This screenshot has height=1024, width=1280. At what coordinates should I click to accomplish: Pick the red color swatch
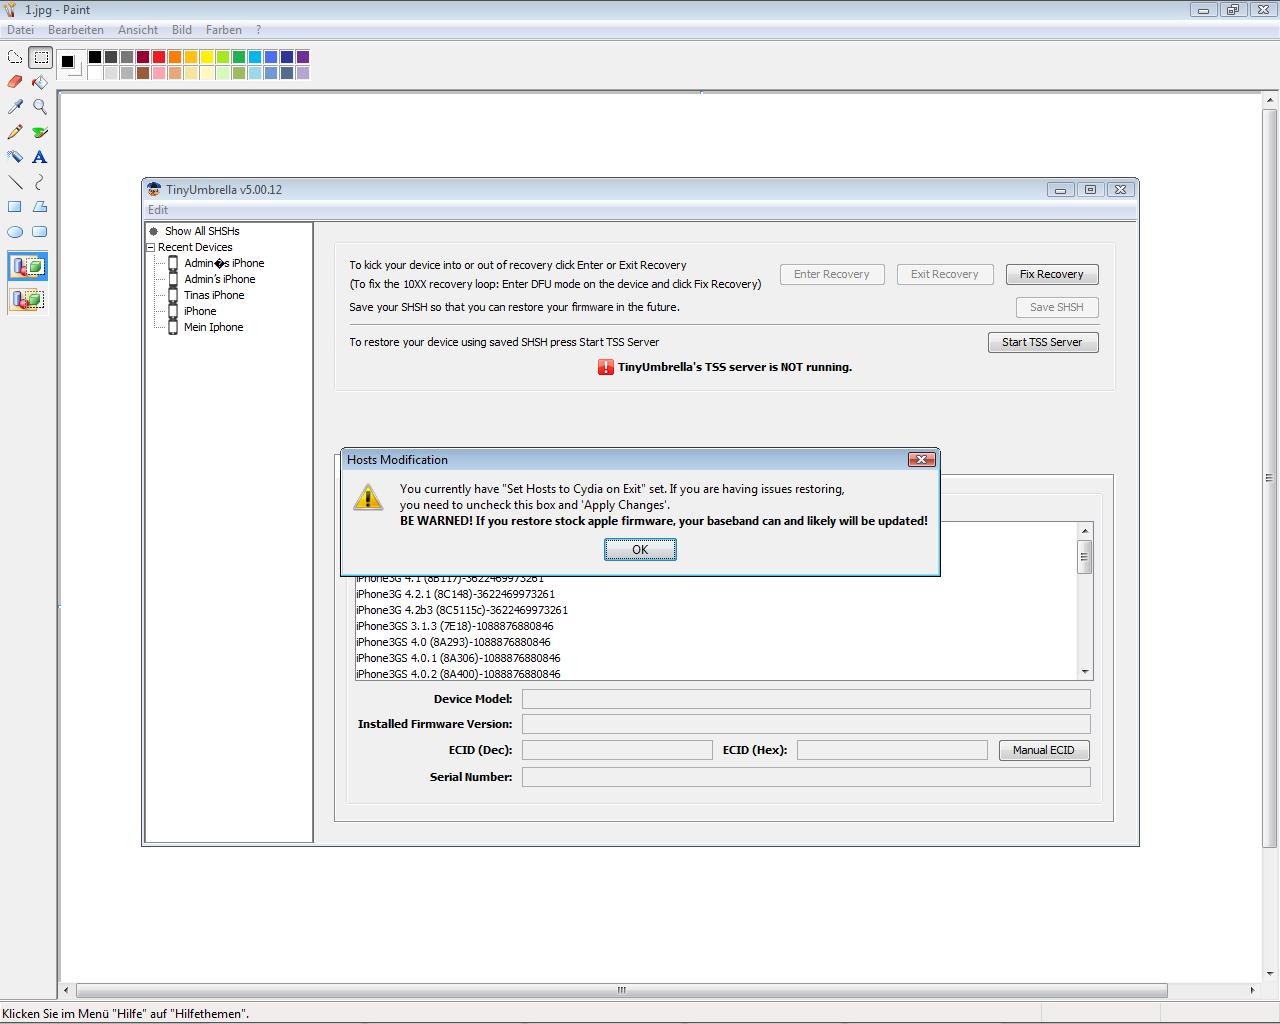159,57
